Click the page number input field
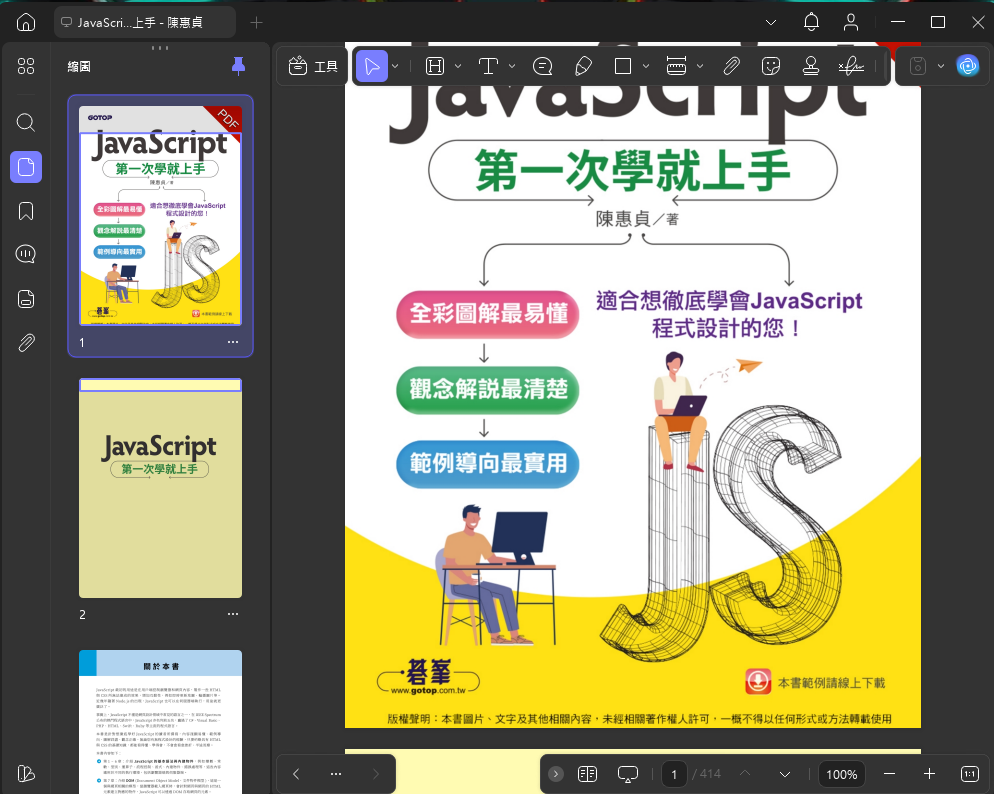 coord(675,774)
